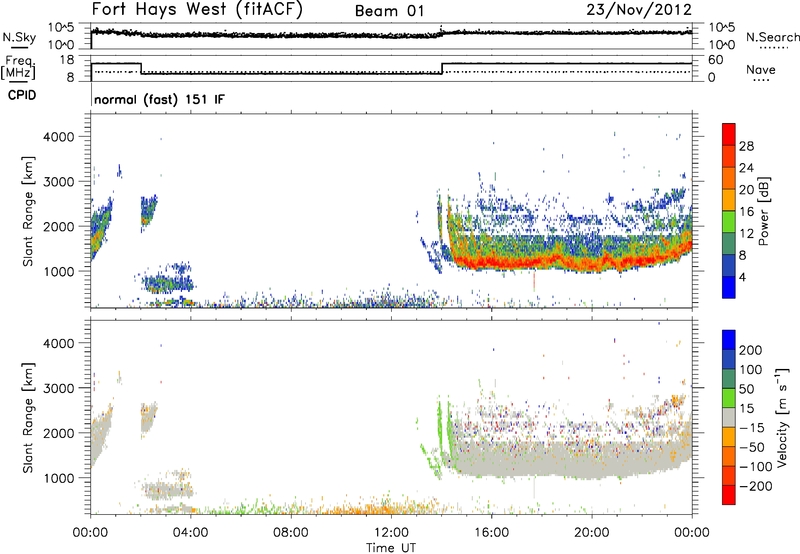This screenshot has height=554, width=800.
Task: Click the 60 tick on Nave axis
Action: 716,60
